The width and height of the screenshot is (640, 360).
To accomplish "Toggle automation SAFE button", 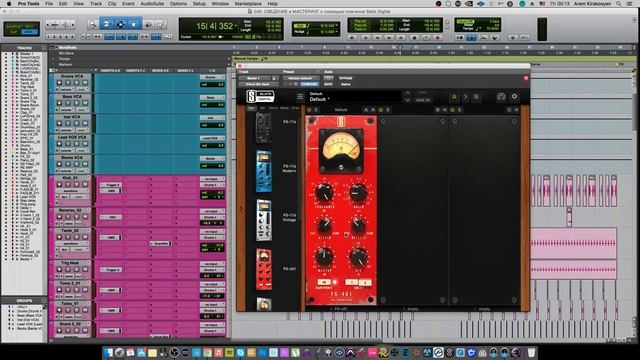I will point(328,84).
